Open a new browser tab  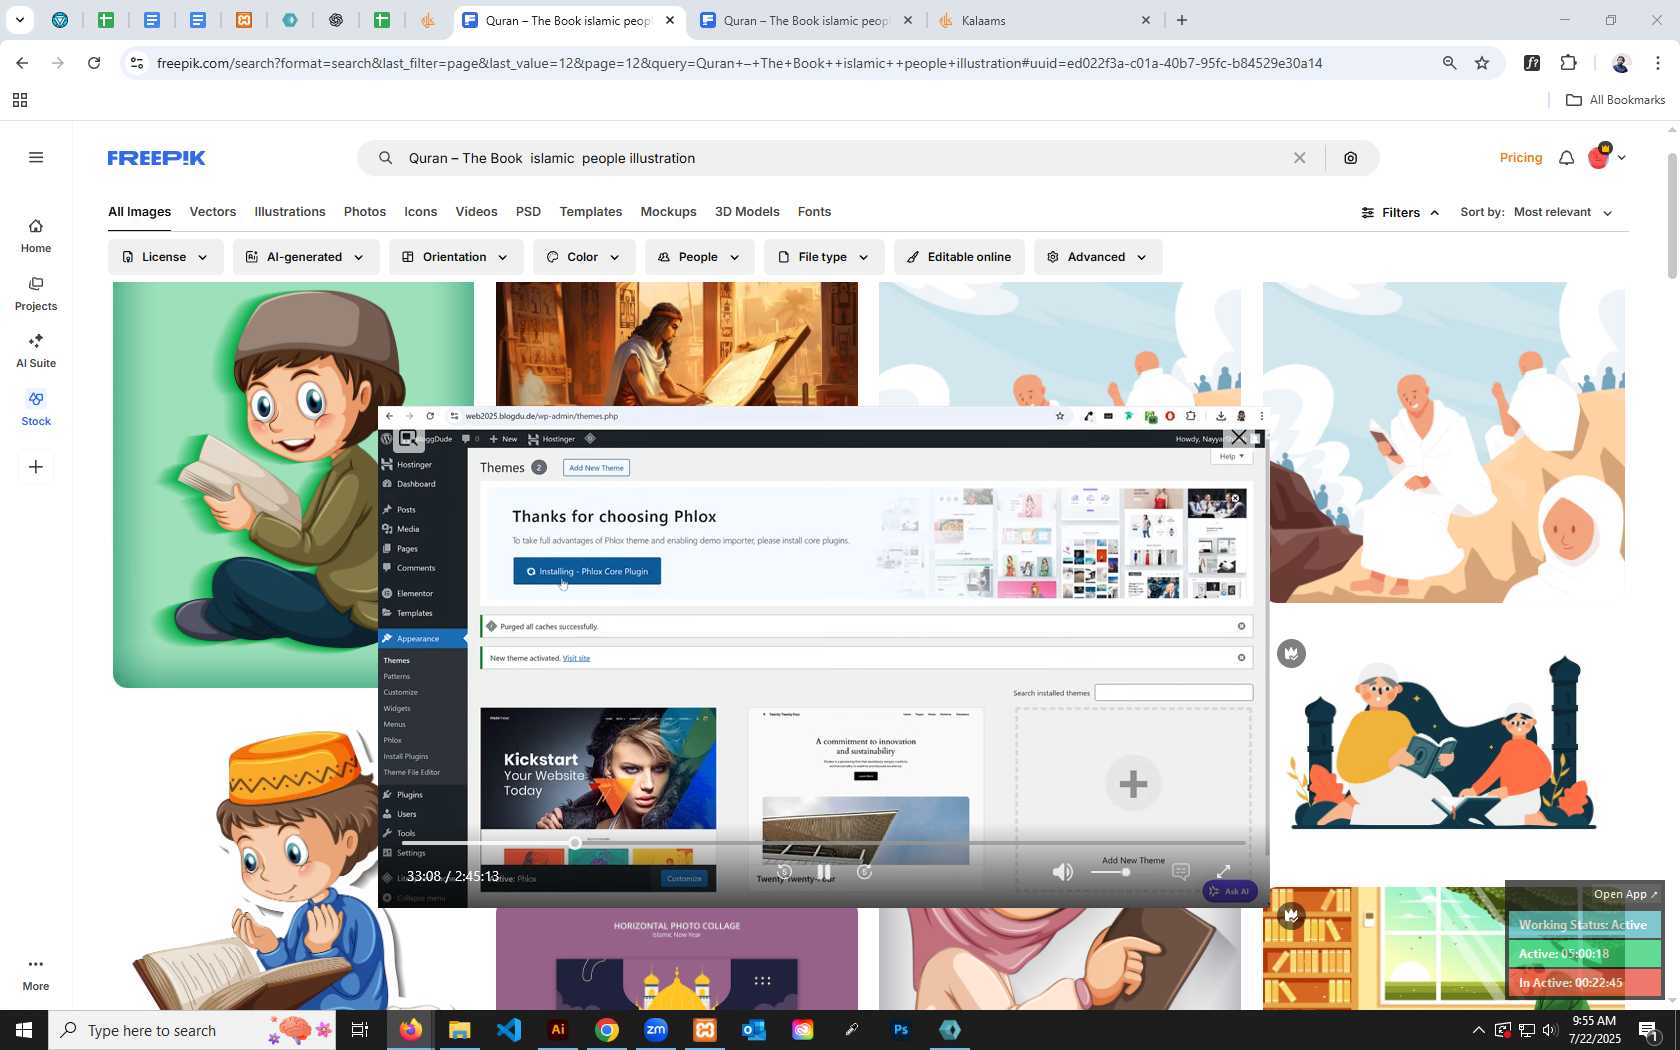[x=1182, y=20]
